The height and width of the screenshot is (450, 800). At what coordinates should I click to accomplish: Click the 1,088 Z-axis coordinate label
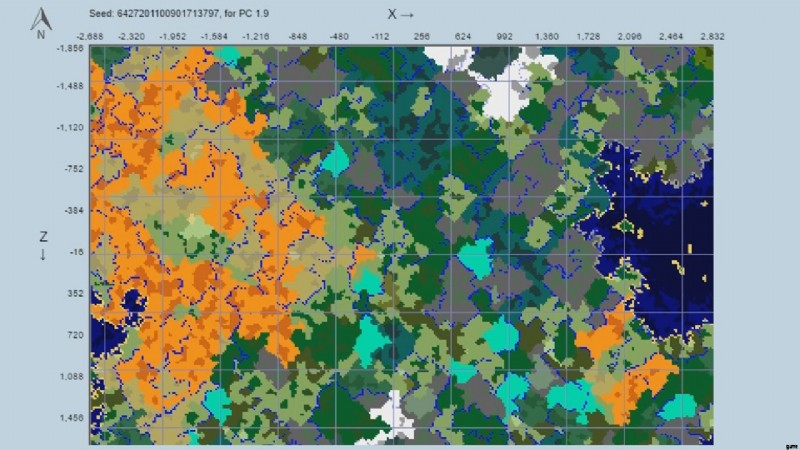[71, 377]
